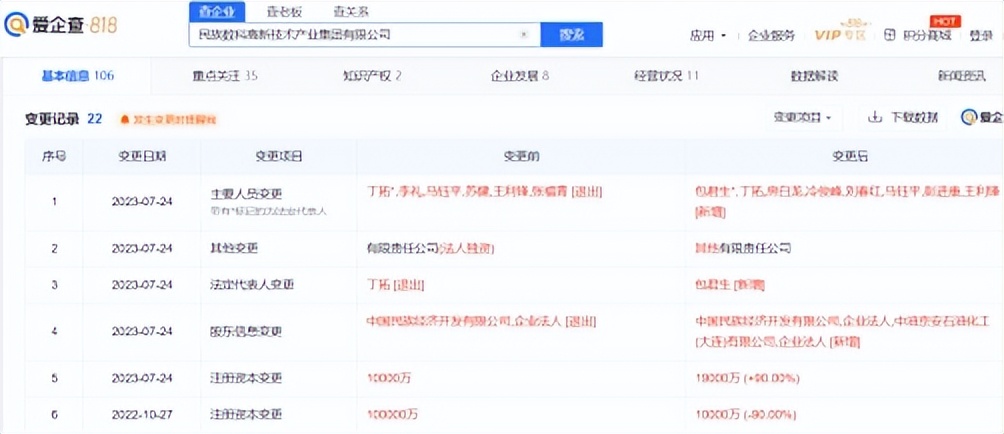Click the download icon beside 下载数据
This screenshot has width=1004, height=434.
tap(874, 118)
